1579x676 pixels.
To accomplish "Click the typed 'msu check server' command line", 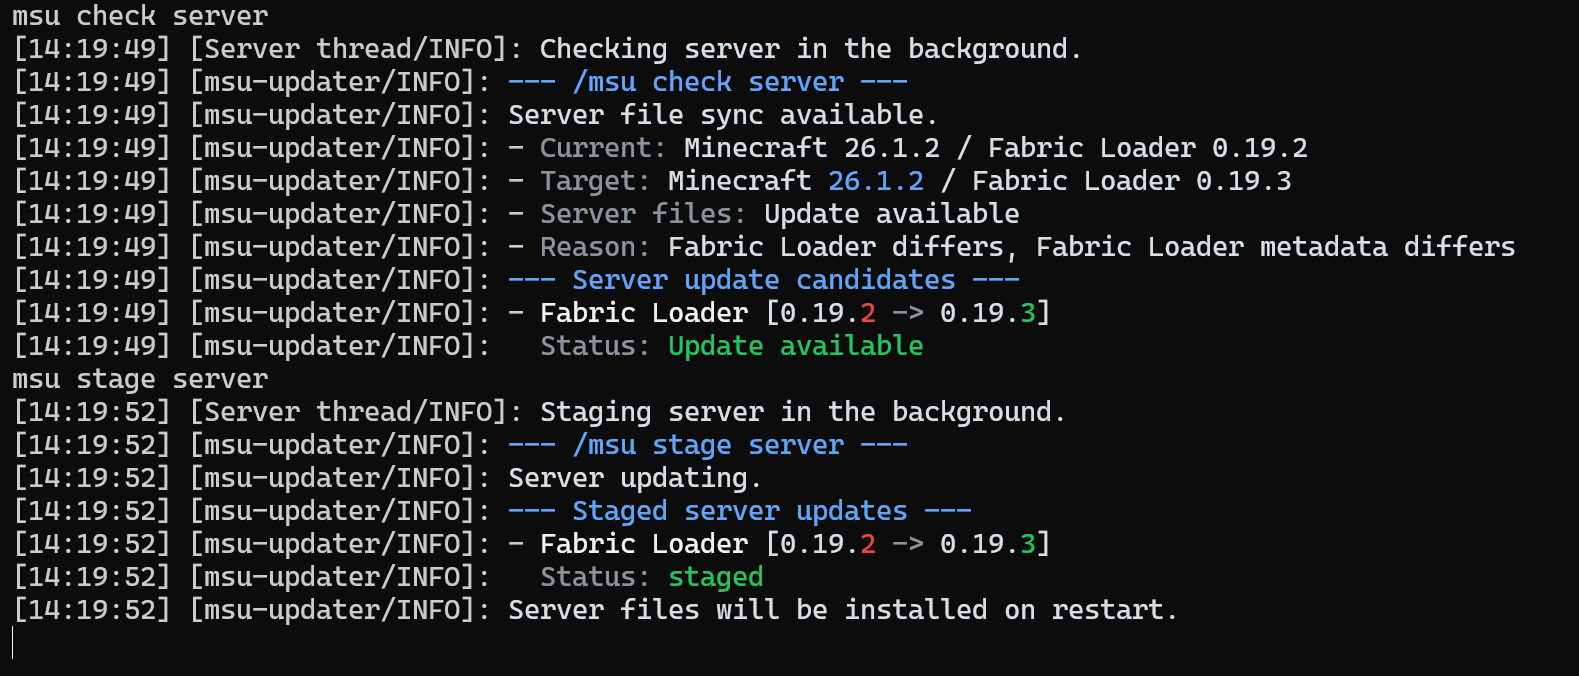I will pyautogui.click(x=140, y=16).
